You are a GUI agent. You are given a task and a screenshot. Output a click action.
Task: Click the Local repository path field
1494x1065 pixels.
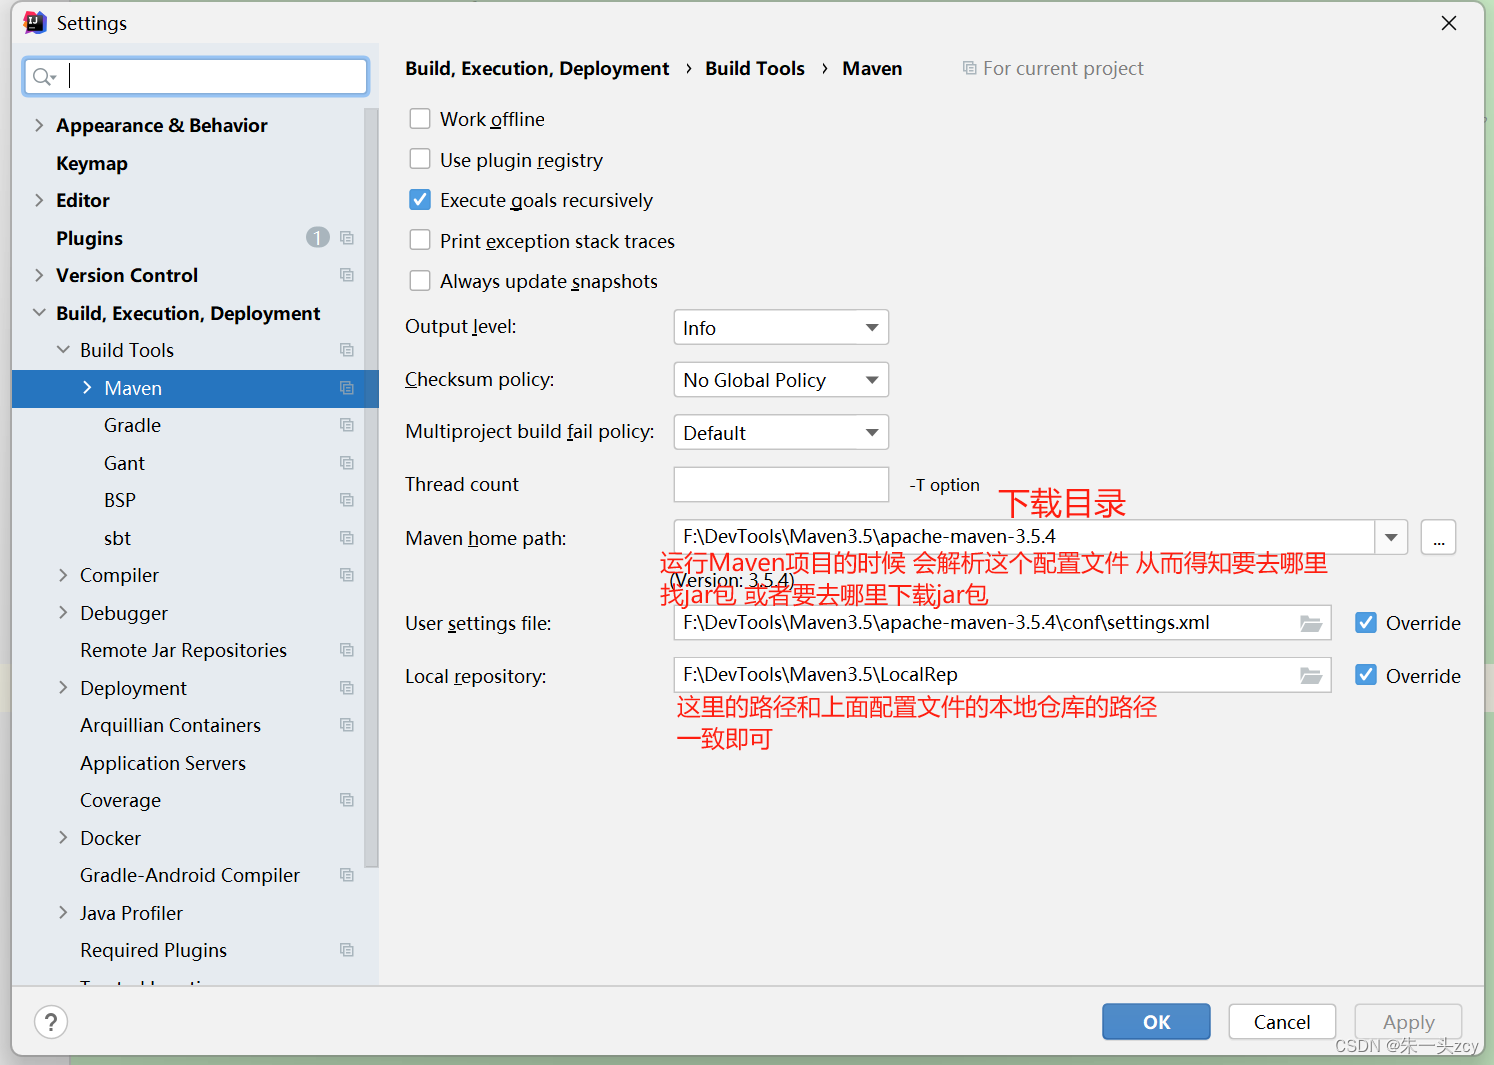point(1002,675)
